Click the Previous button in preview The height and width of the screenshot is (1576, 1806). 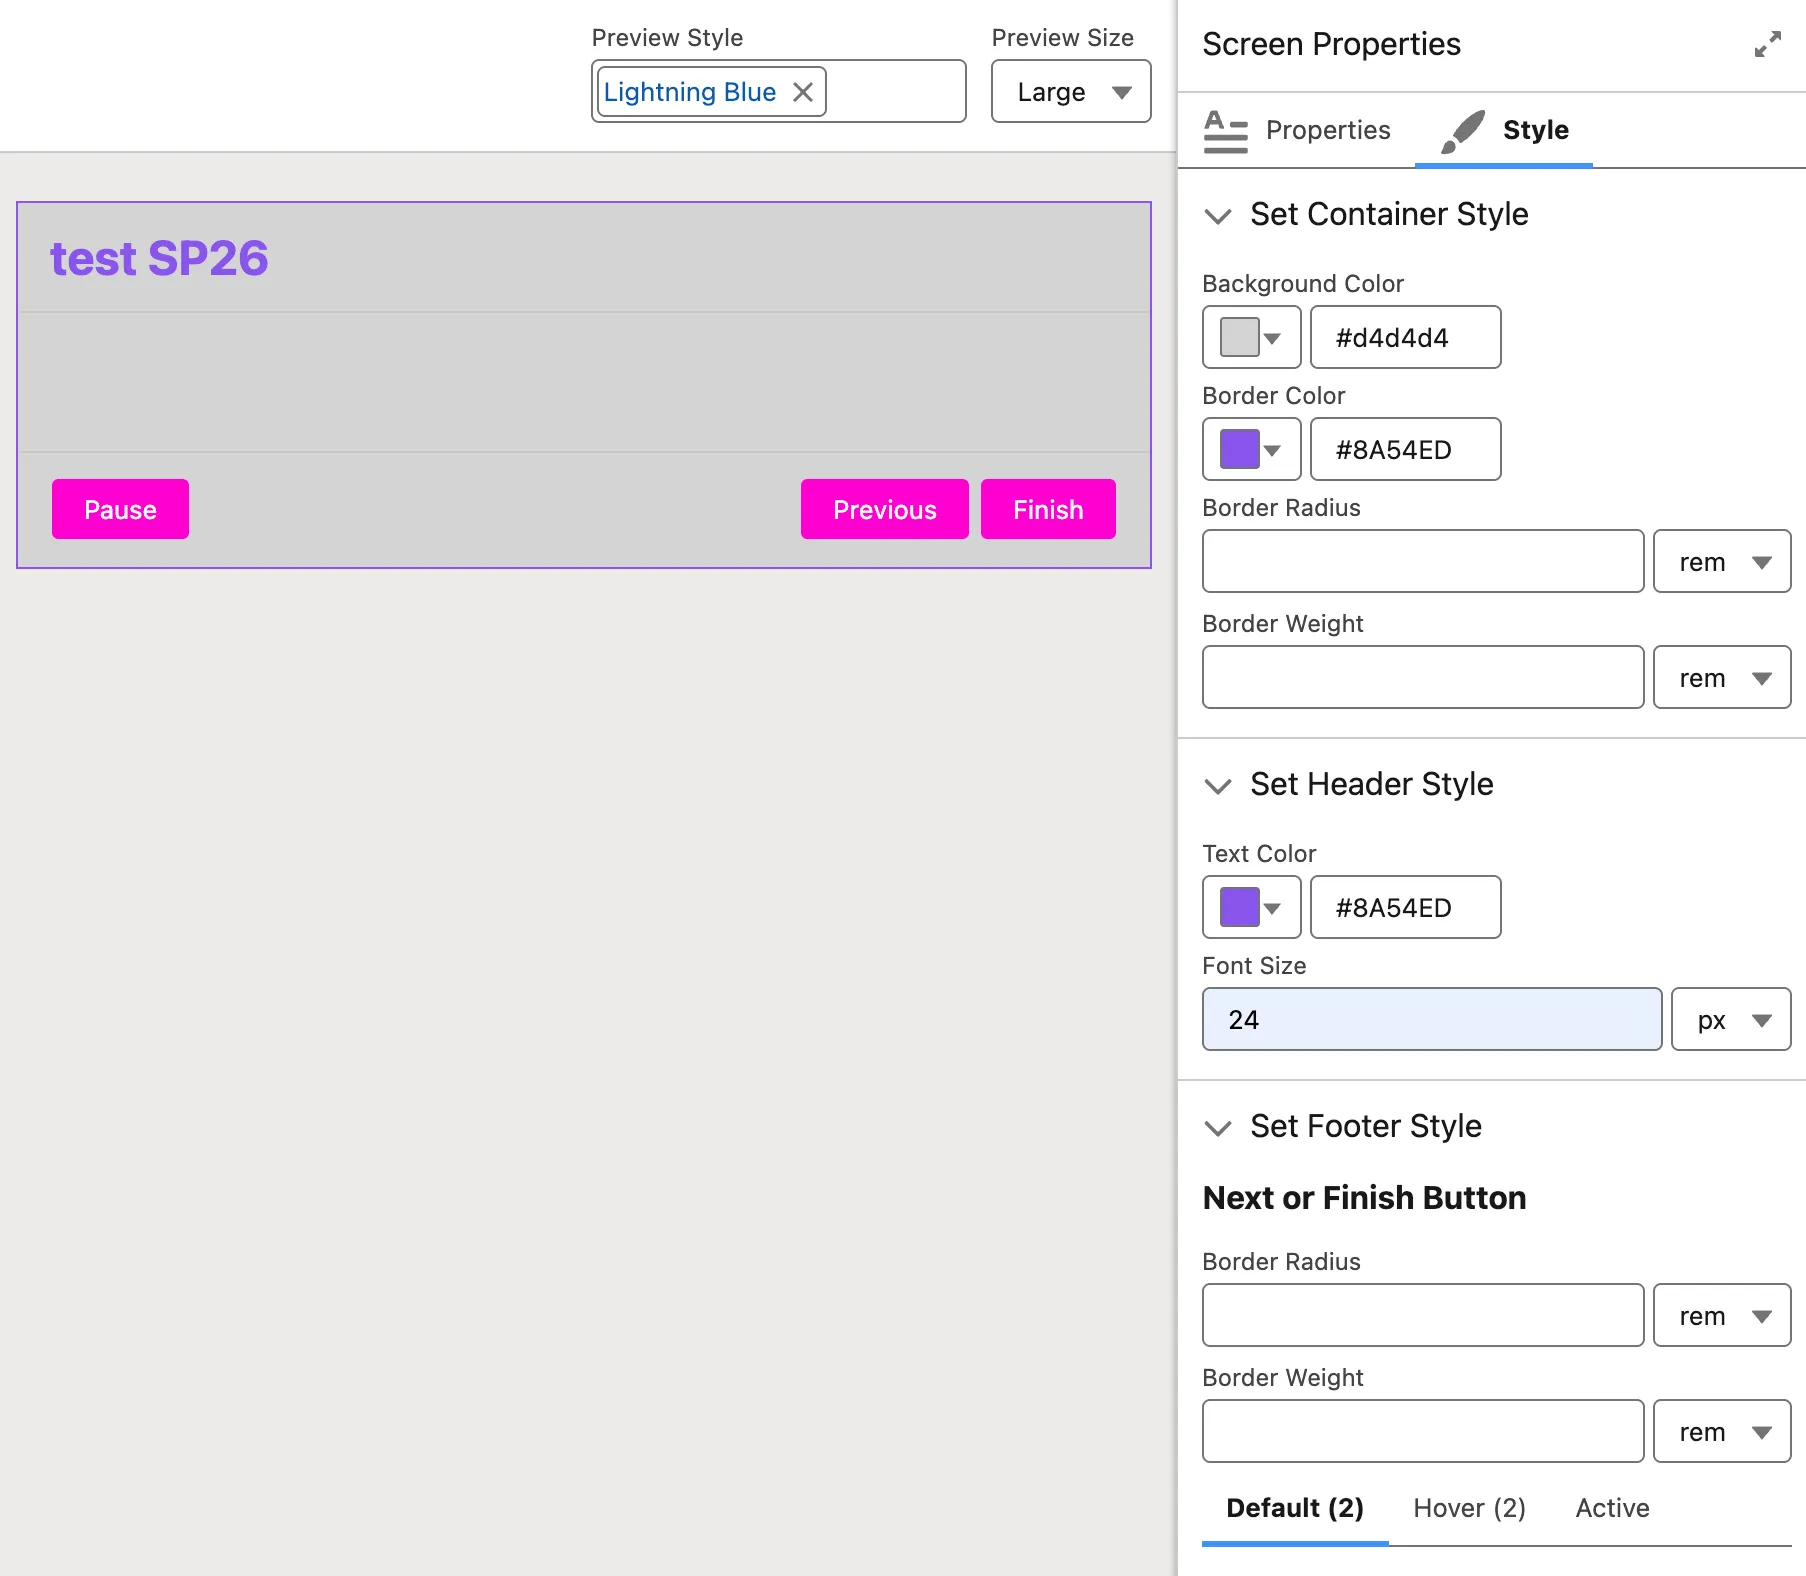(884, 510)
